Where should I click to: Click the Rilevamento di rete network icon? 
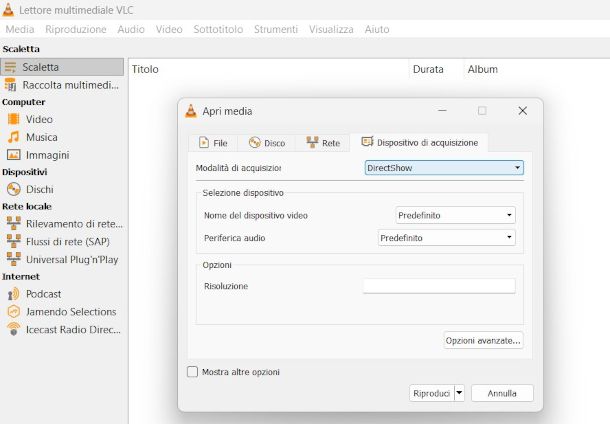14,224
